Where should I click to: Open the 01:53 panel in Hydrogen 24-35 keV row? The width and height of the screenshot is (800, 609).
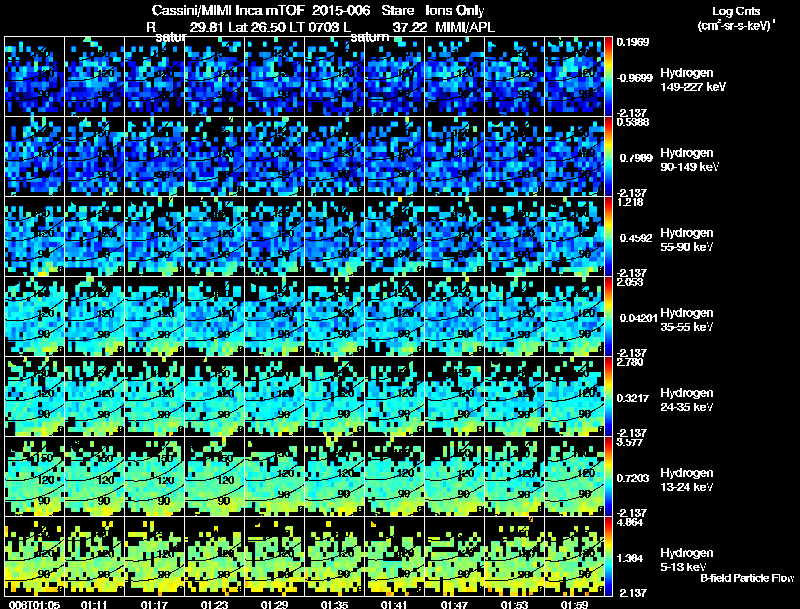(514, 396)
